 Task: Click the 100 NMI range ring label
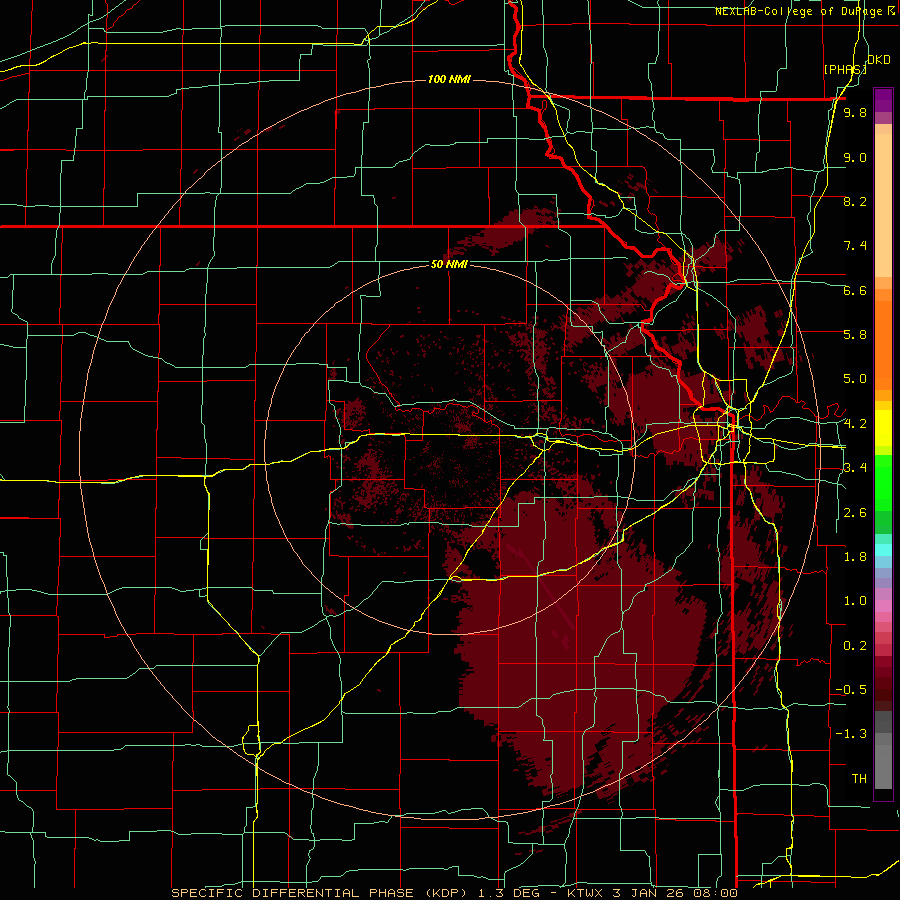(x=449, y=79)
